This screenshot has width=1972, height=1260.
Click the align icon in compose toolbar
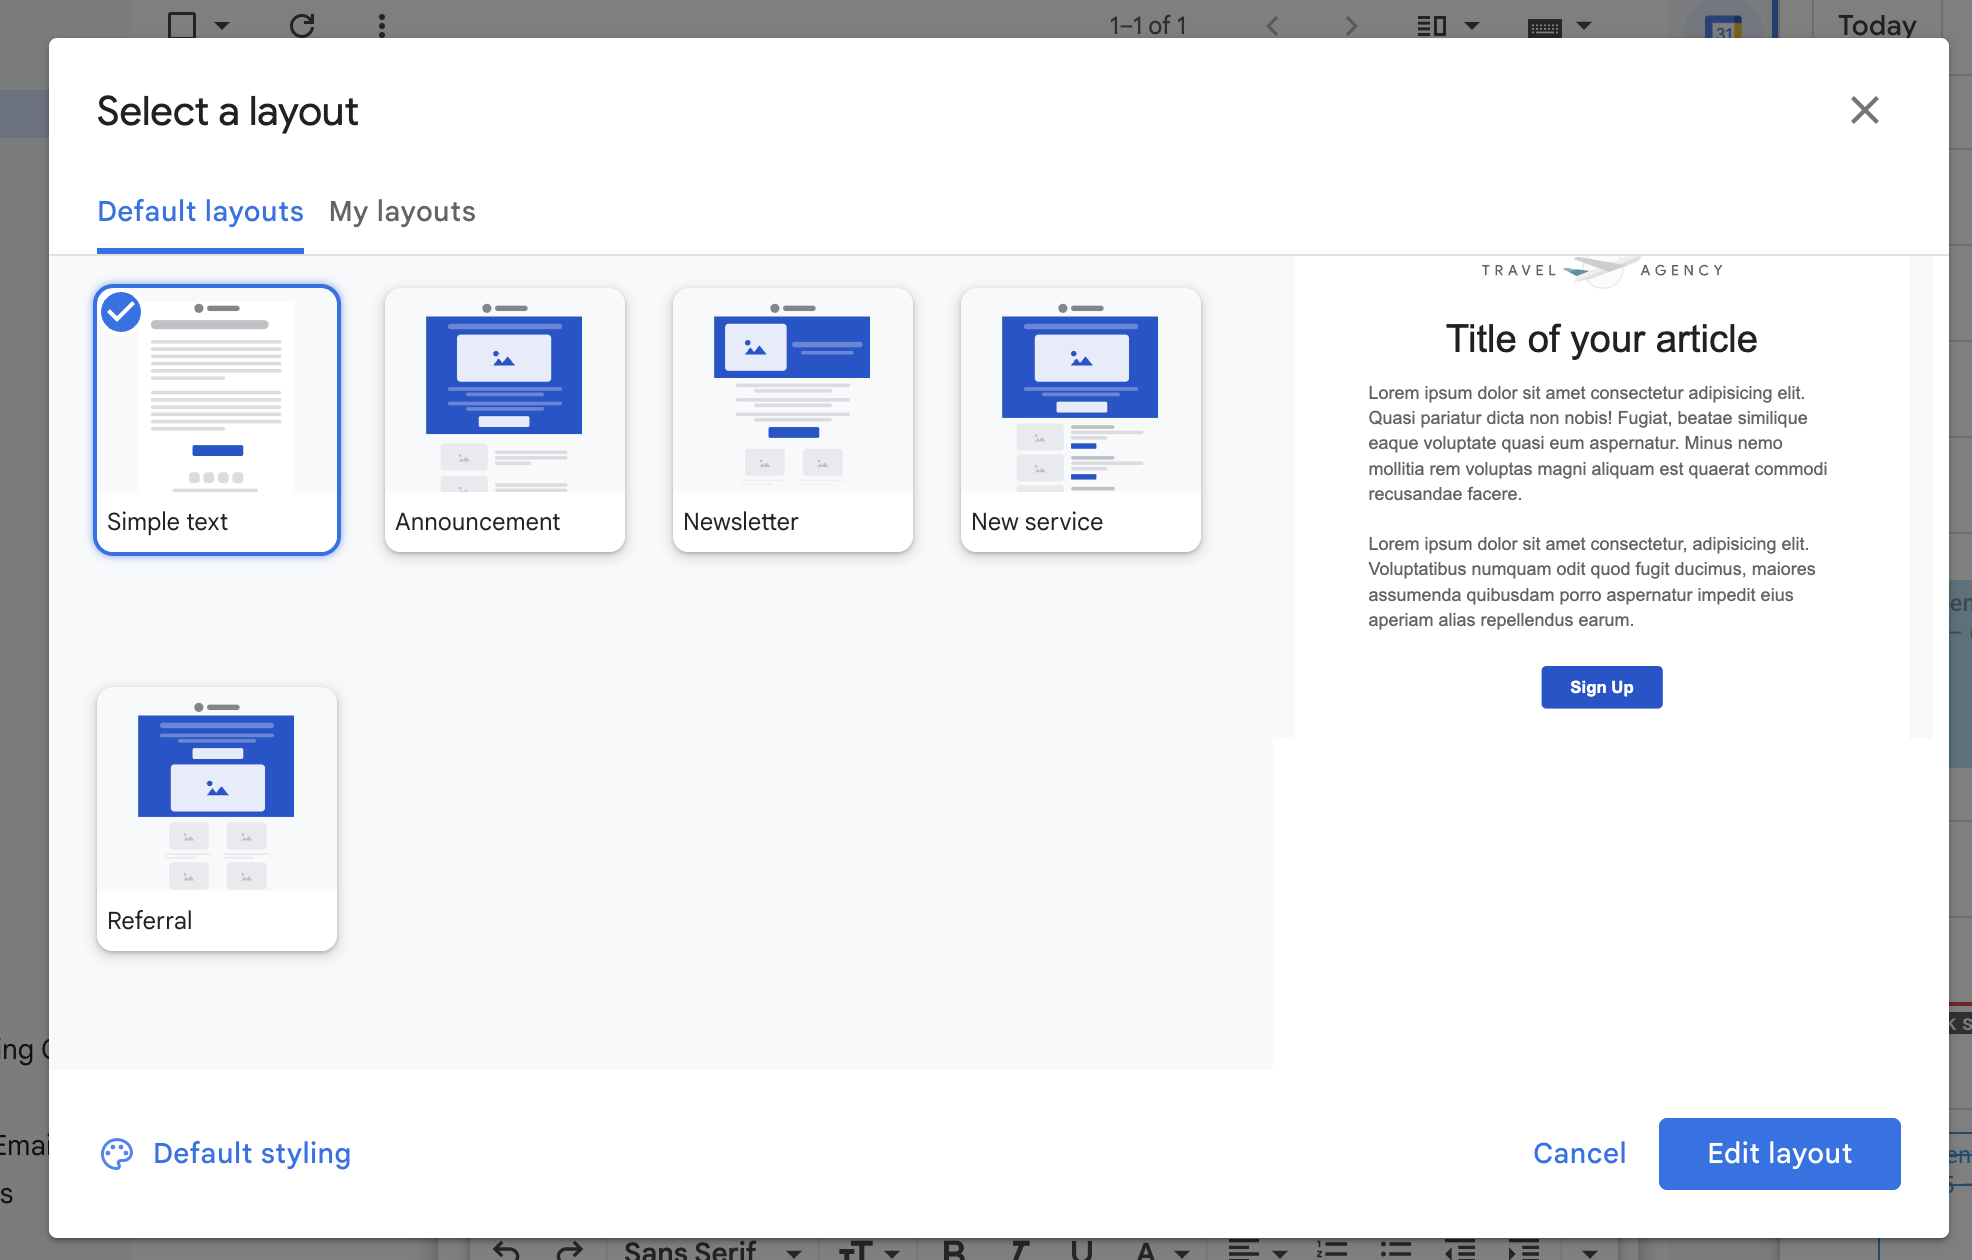(x=1243, y=1250)
